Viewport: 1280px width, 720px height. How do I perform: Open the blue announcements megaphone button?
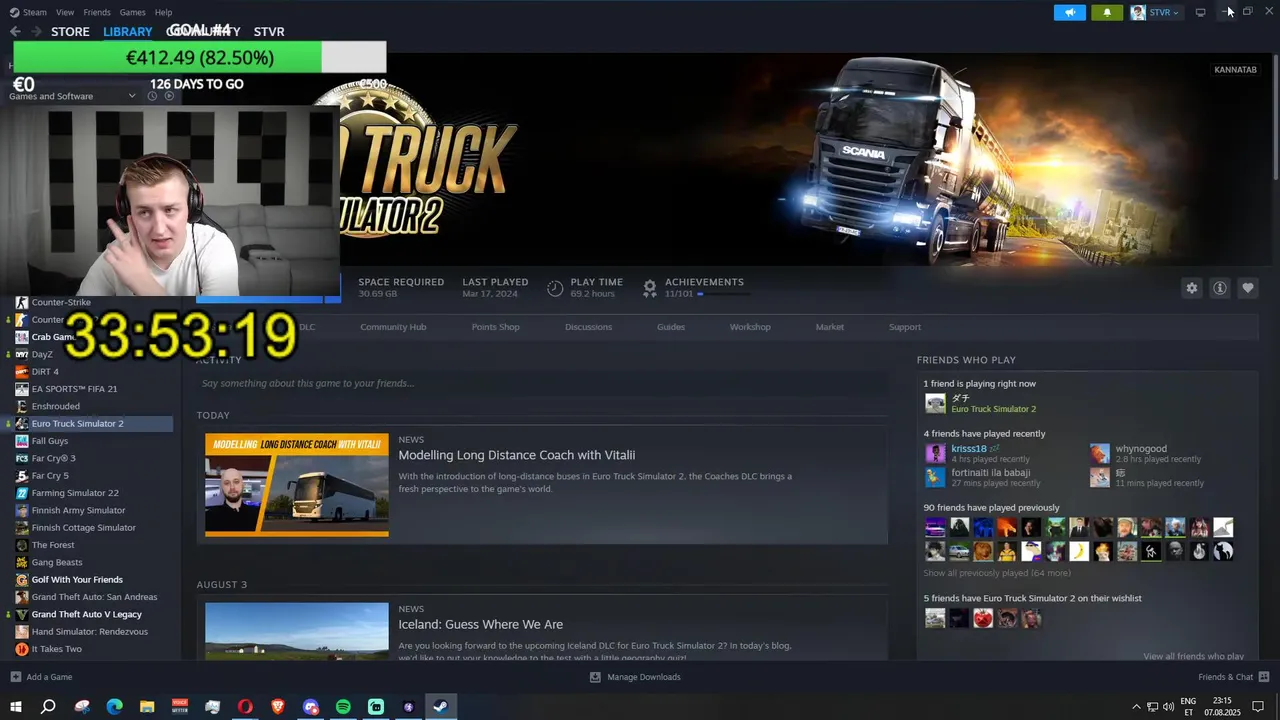tap(1069, 12)
